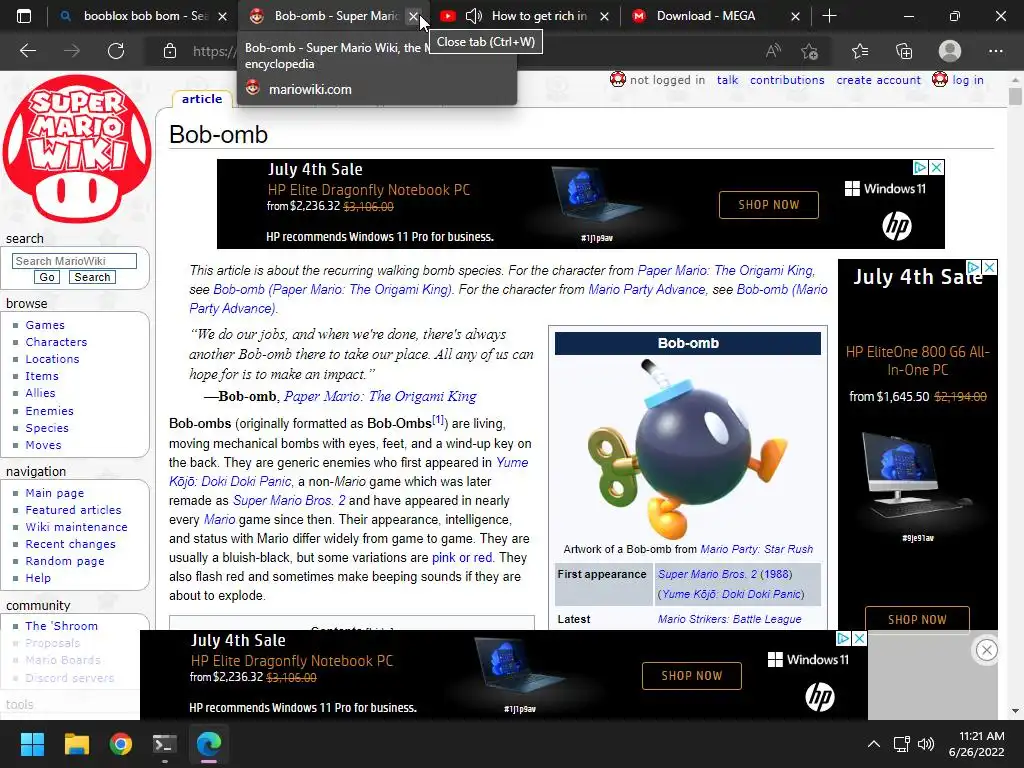Focus the Search MarioWiki input field

[74, 261]
